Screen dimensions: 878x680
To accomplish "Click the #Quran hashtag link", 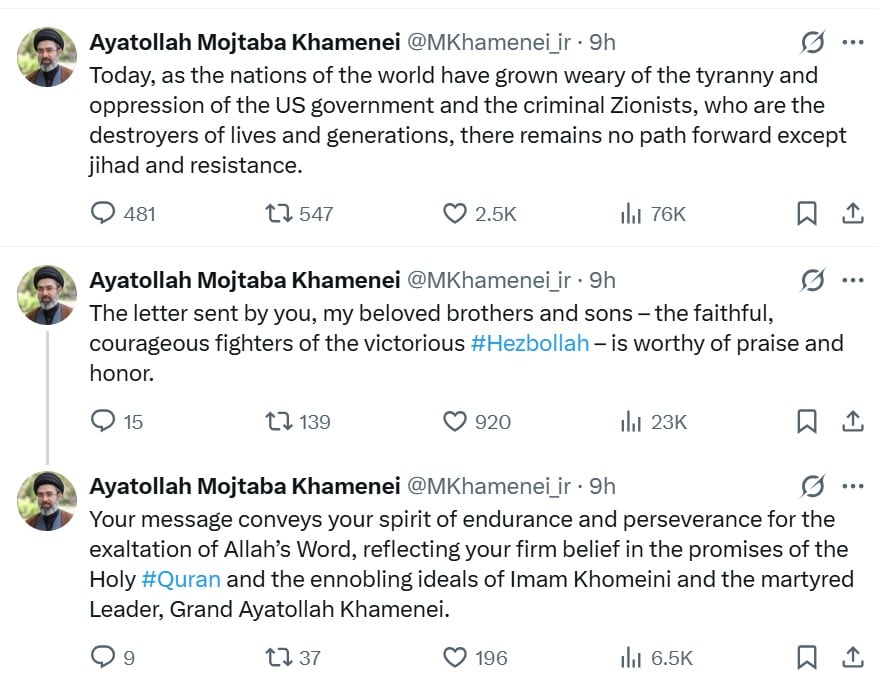I will 181,579.
